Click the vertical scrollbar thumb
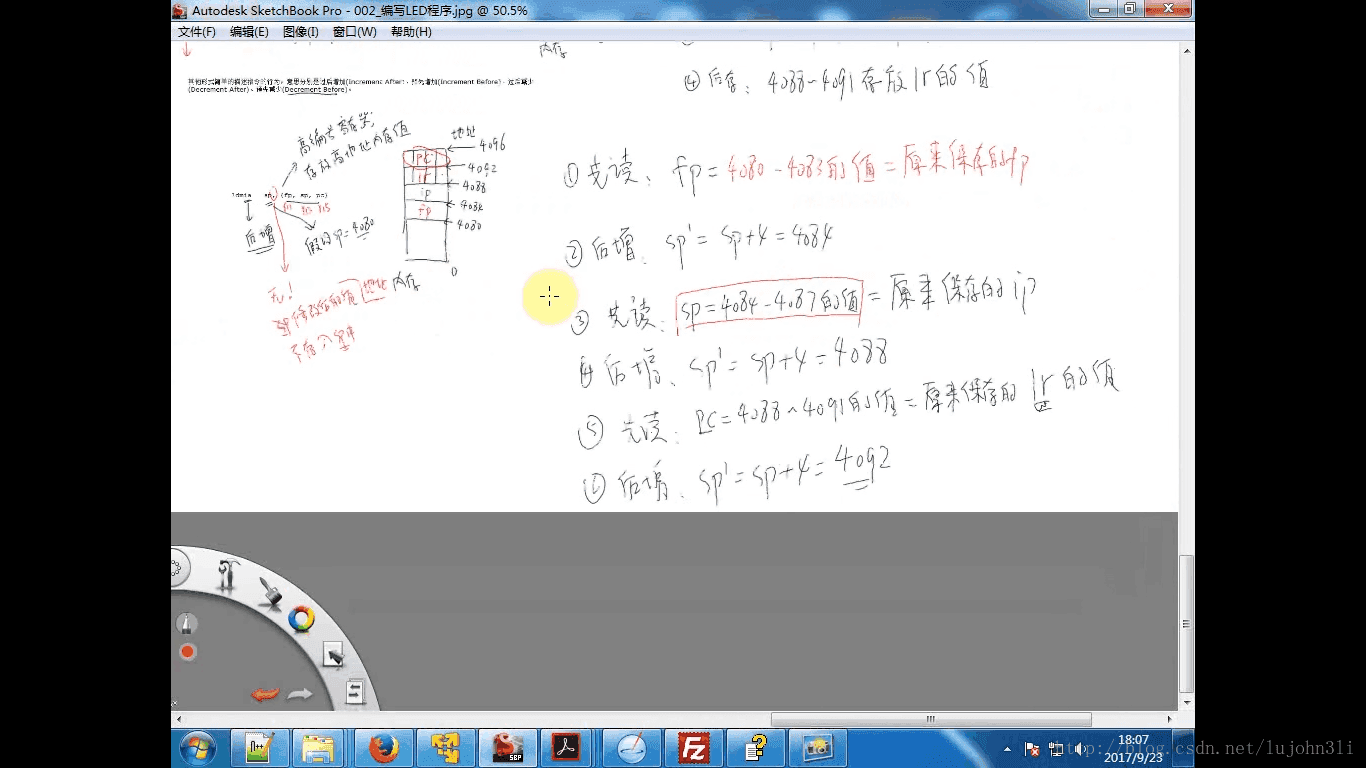Viewport: 1366px width, 768px height. [1186, 624]
